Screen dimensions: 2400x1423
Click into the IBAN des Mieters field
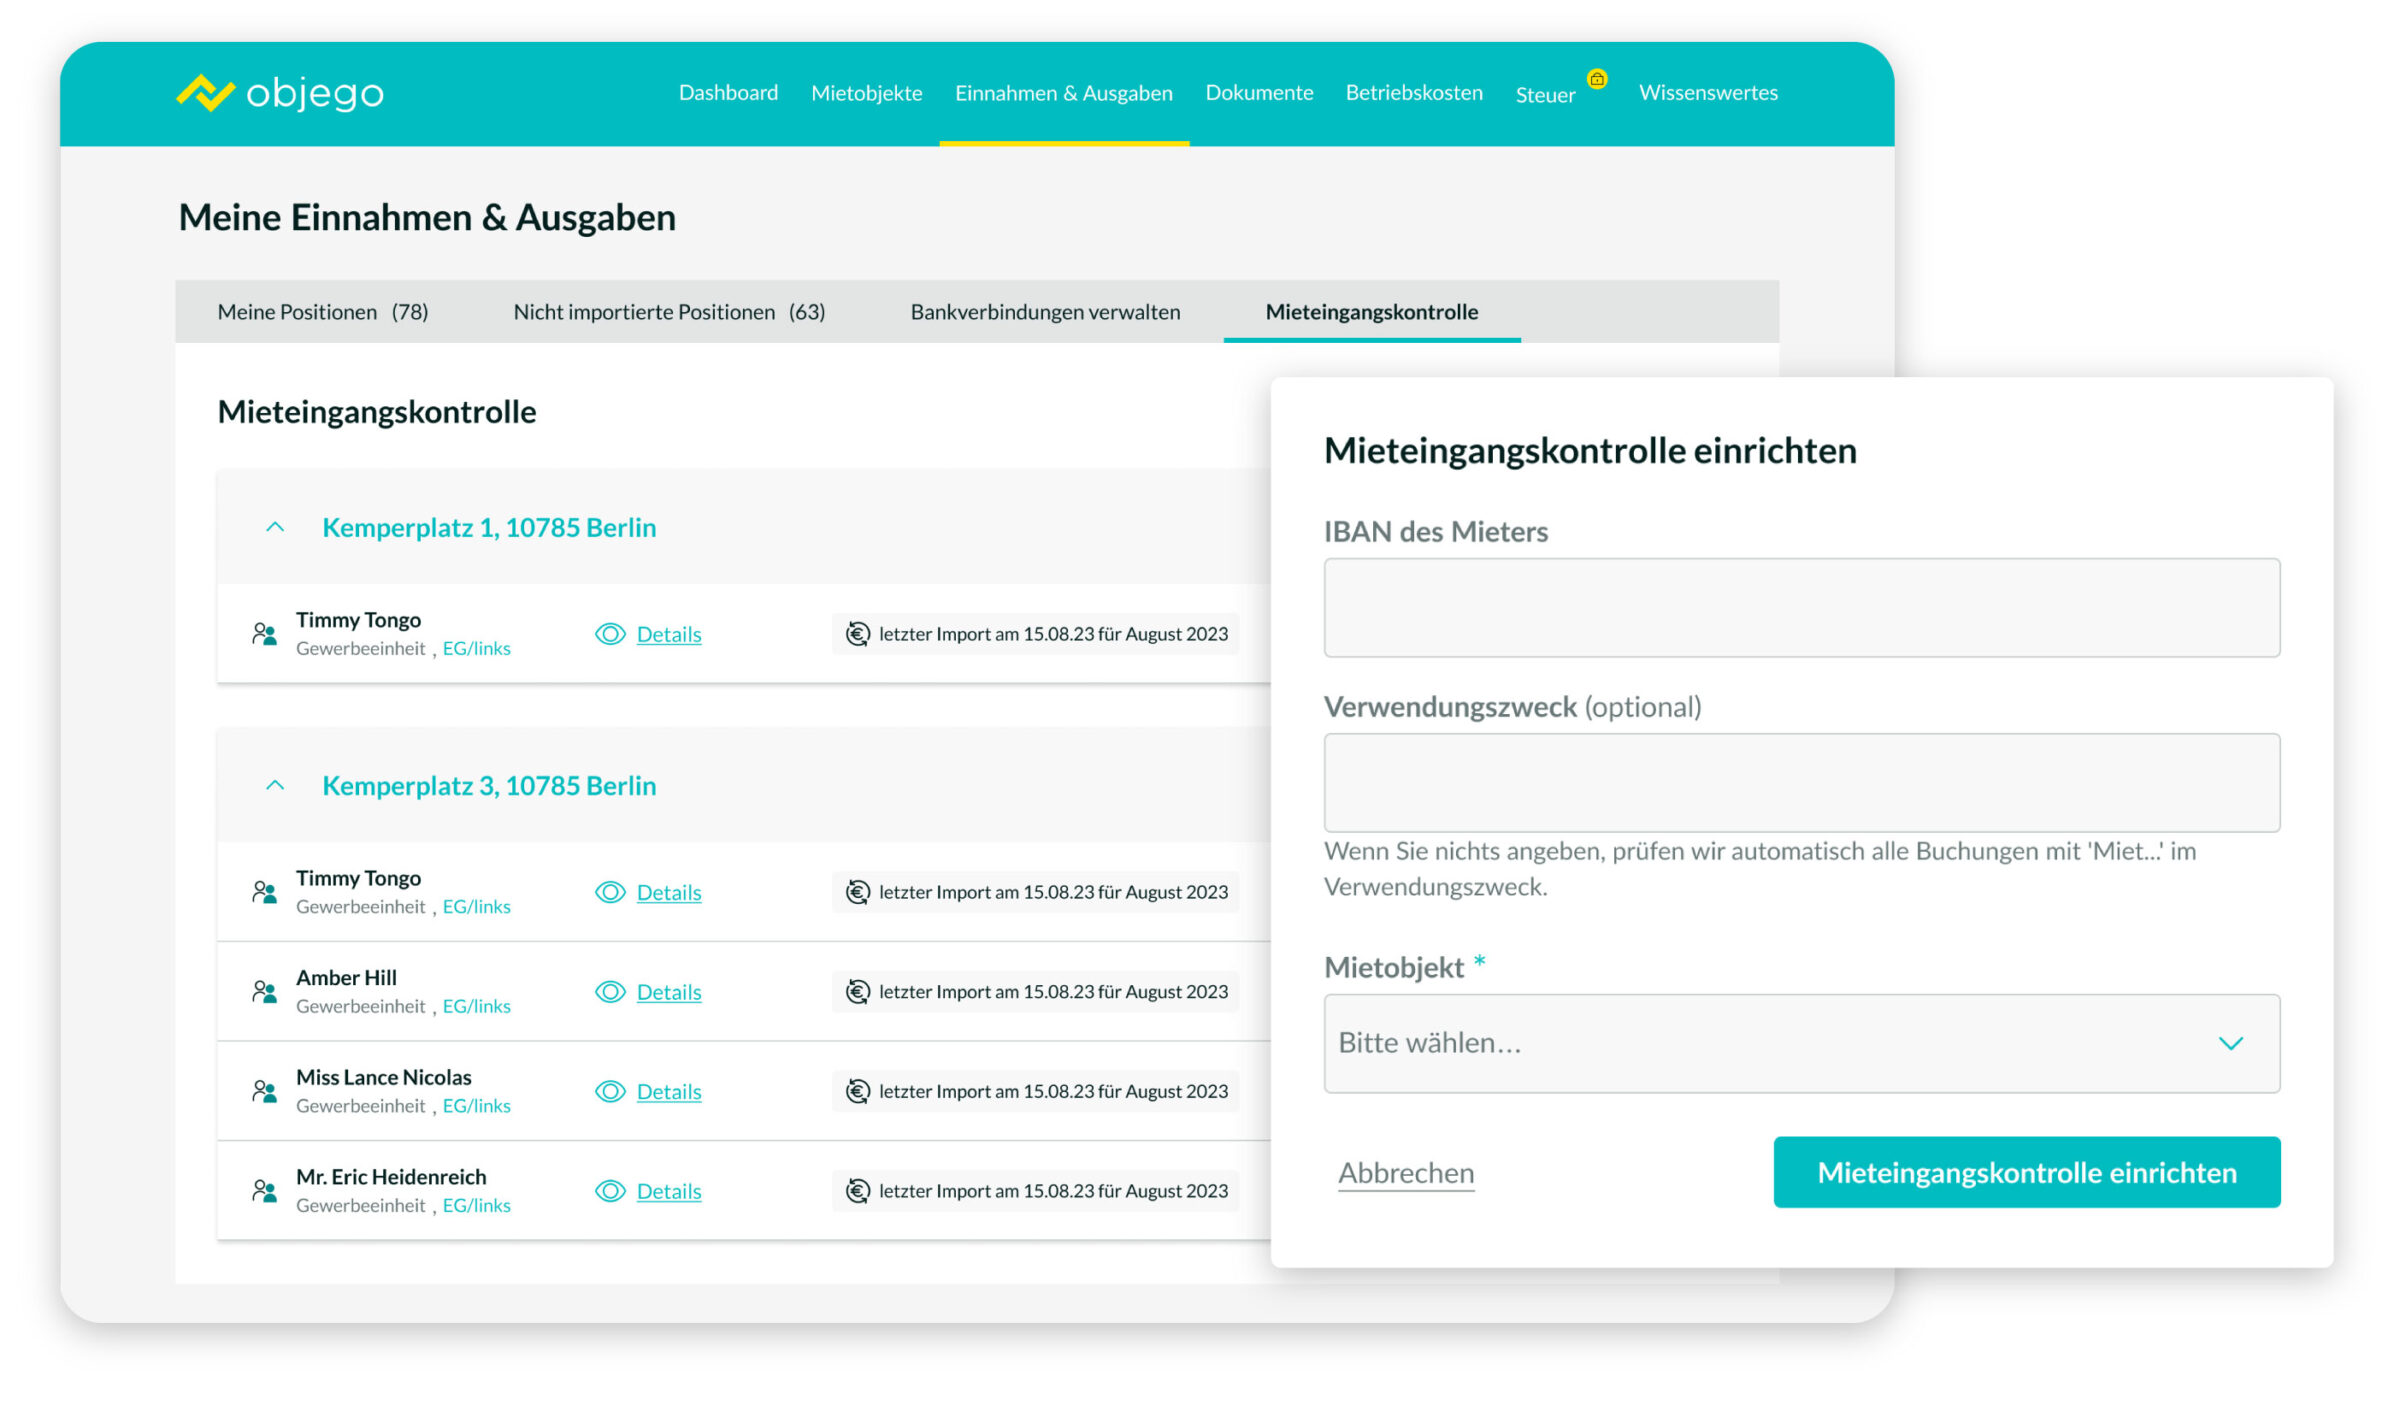tap(1801, 608)
